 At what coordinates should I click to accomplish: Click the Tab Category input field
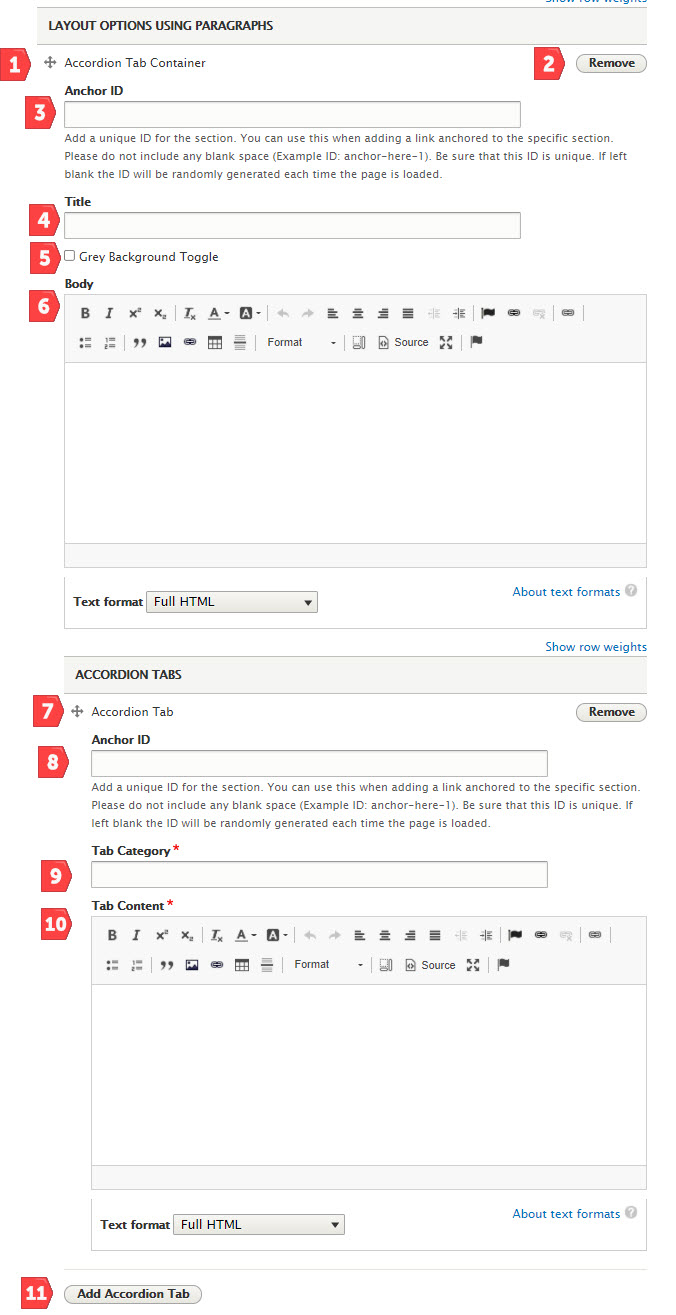(x=319, y=875)
